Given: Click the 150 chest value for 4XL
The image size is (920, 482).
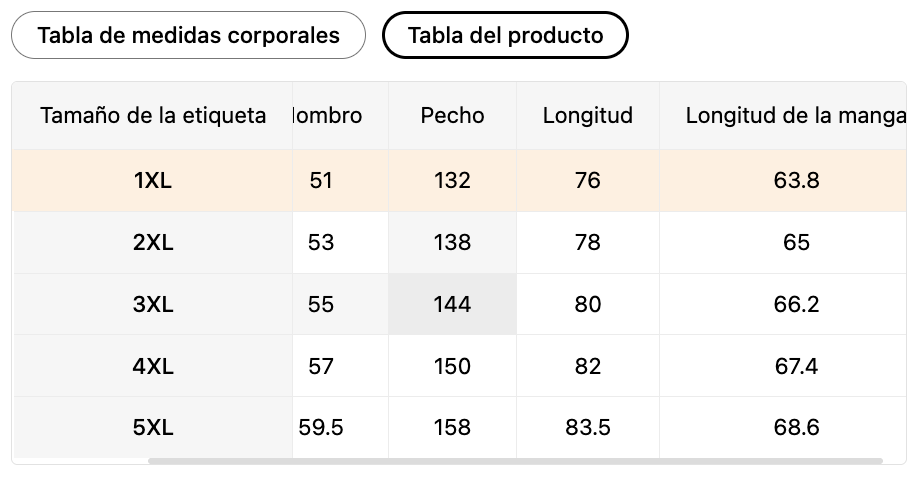Looking at the screenshot, I should pos(452,366).
